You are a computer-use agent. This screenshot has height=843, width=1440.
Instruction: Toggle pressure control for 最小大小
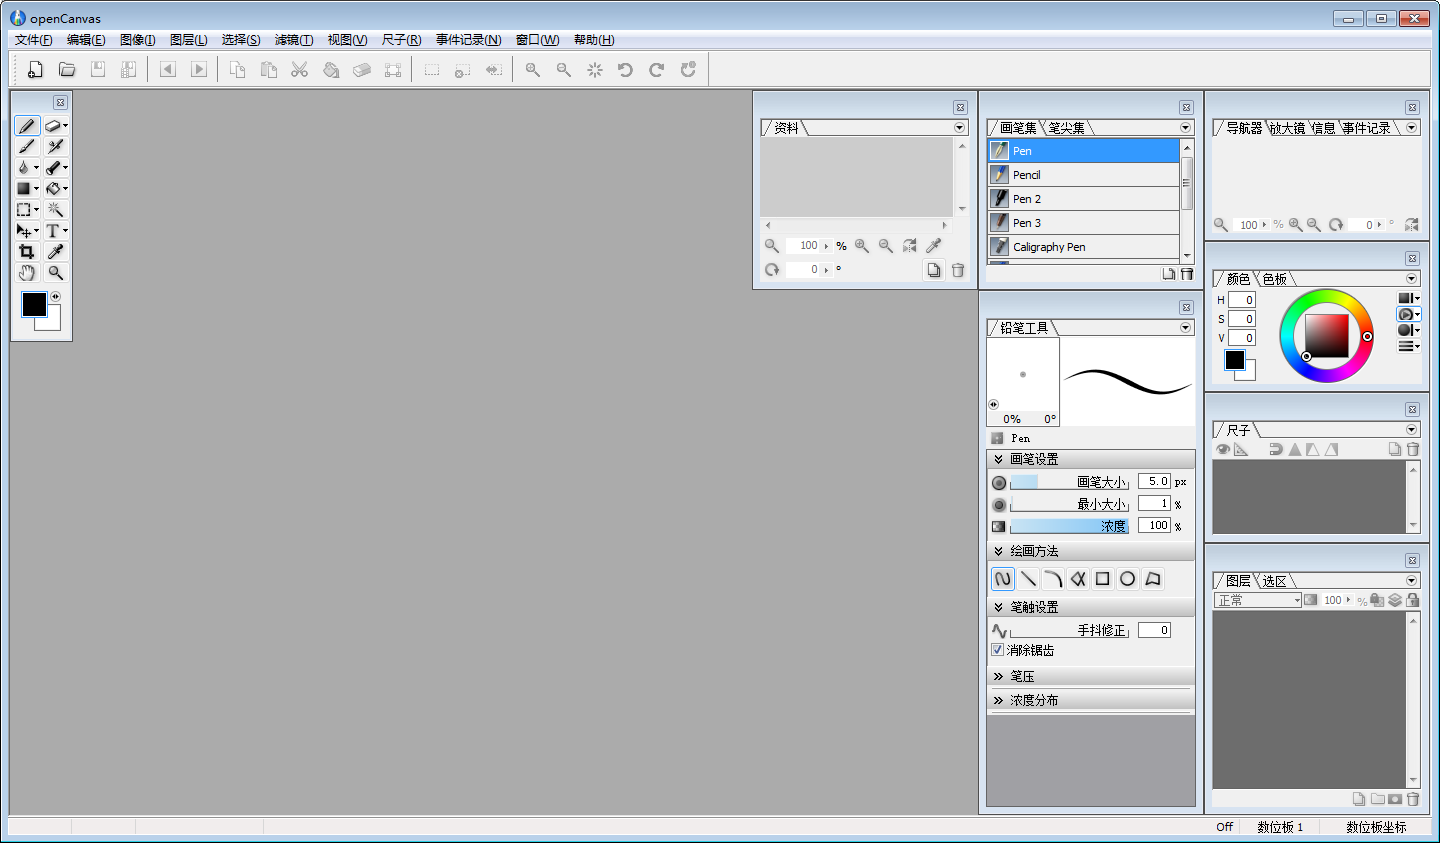[x=999, y=505]
